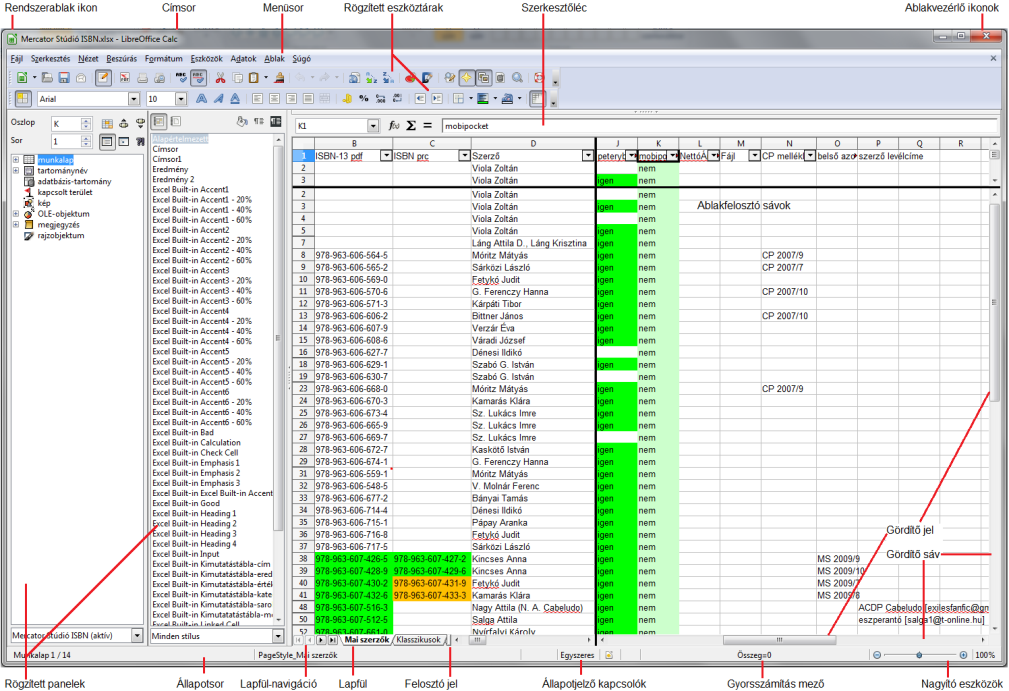The height and width of the screenshot is (691, 1009).
Task: Click the Copy icon
Action: [x=237, y=78]
